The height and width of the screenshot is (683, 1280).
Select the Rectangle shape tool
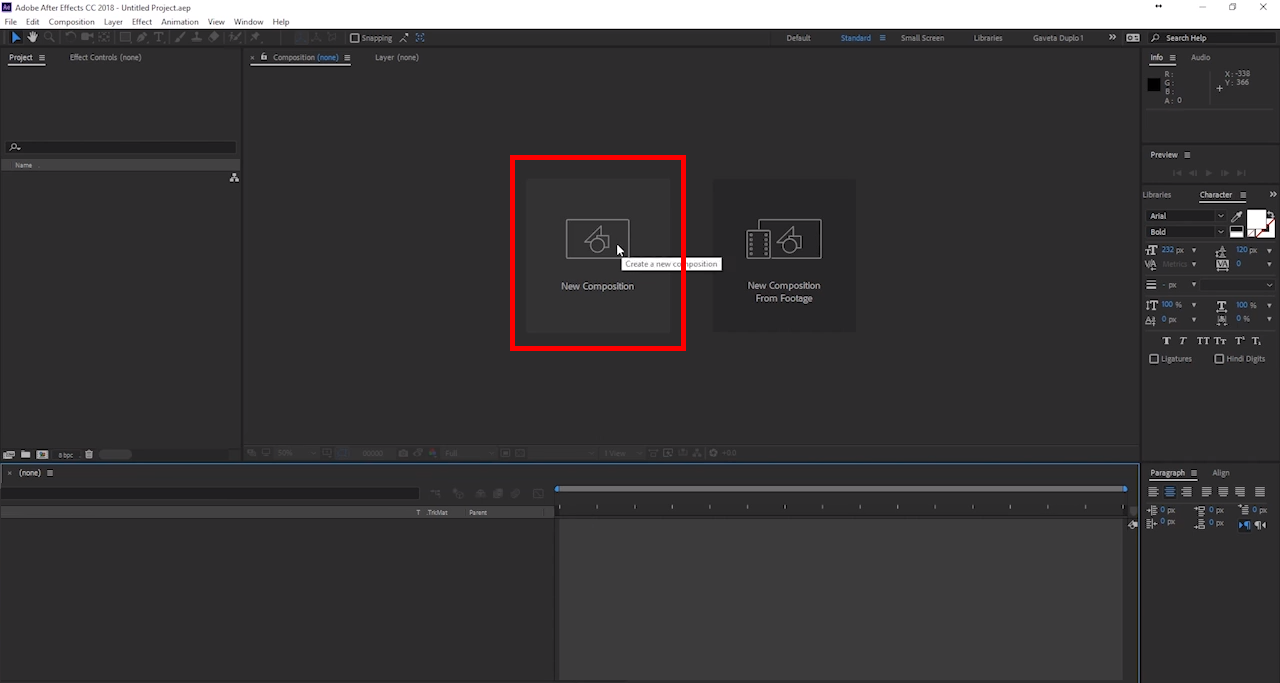(x=125, y=38)
